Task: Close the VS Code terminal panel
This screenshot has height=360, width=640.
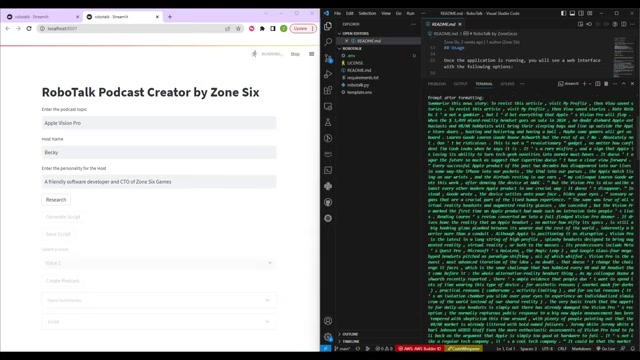Action: (x=632, y=84)
